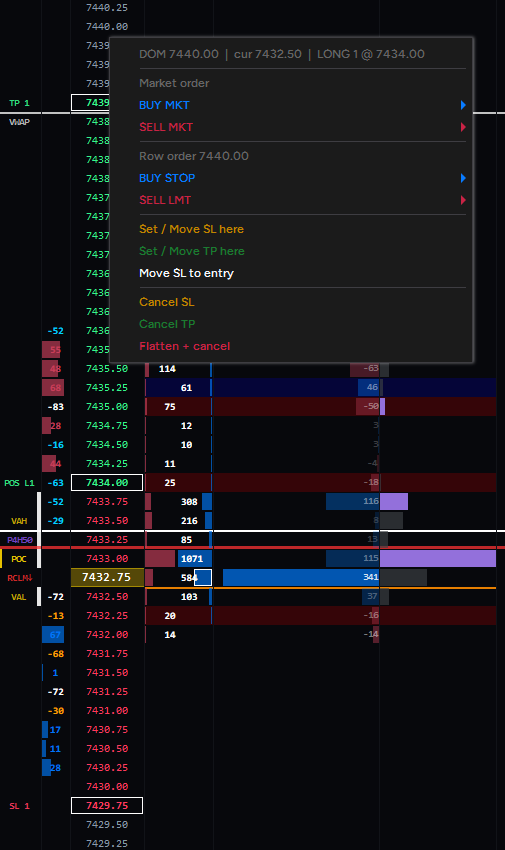
Task: Click the POC level label
Action: coord(19,559)
